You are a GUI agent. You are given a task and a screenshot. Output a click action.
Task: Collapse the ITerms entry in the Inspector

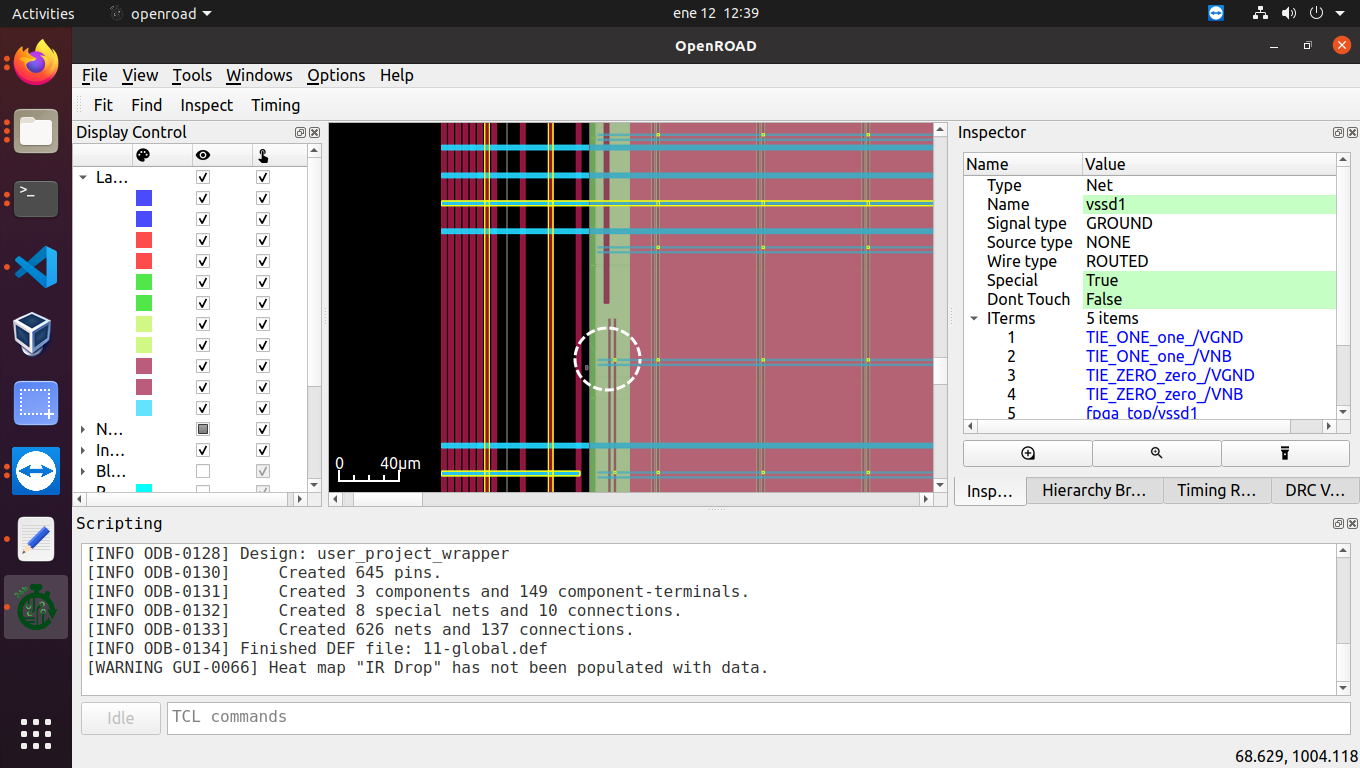tap(974, 318)
